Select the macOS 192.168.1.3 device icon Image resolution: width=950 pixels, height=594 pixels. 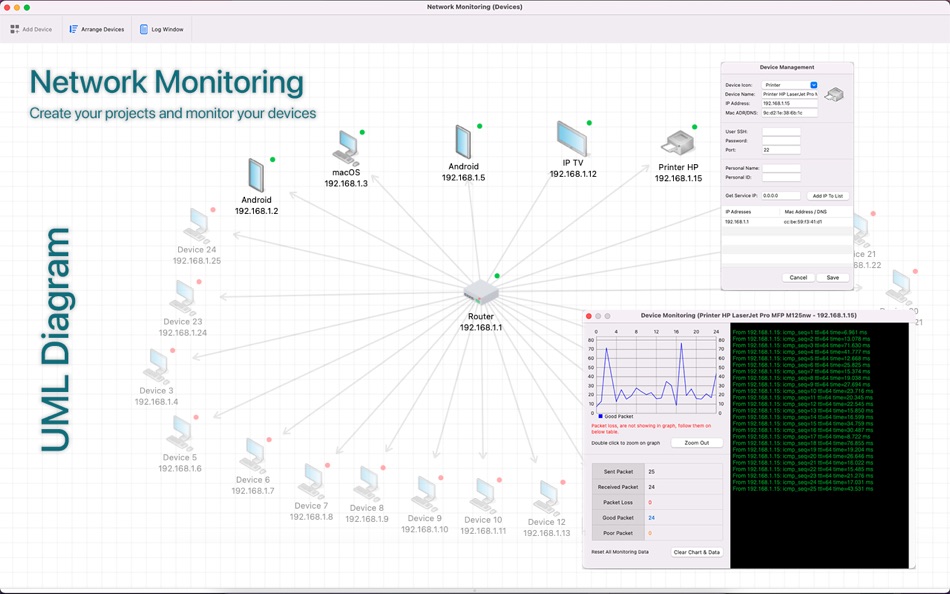pyautogui.click(x=345, y=146)
